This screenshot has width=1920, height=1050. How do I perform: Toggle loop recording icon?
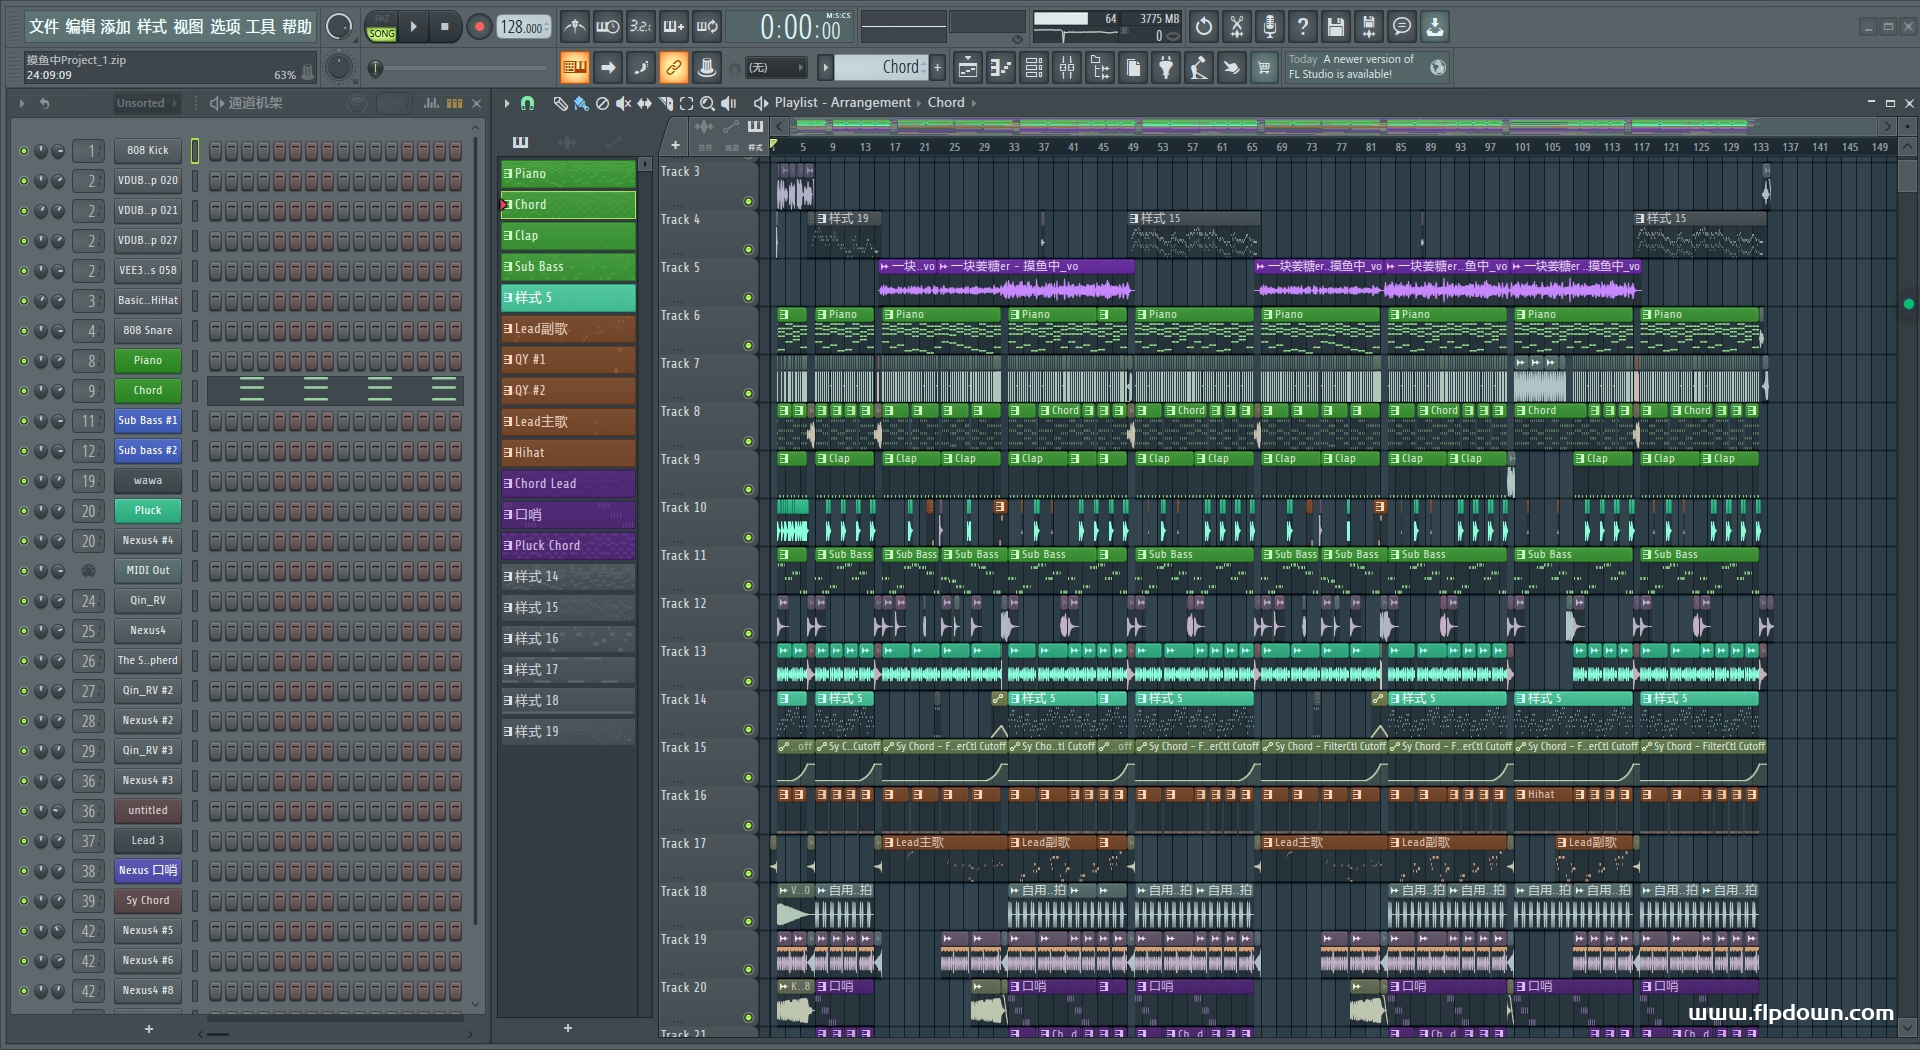point(708,27)
